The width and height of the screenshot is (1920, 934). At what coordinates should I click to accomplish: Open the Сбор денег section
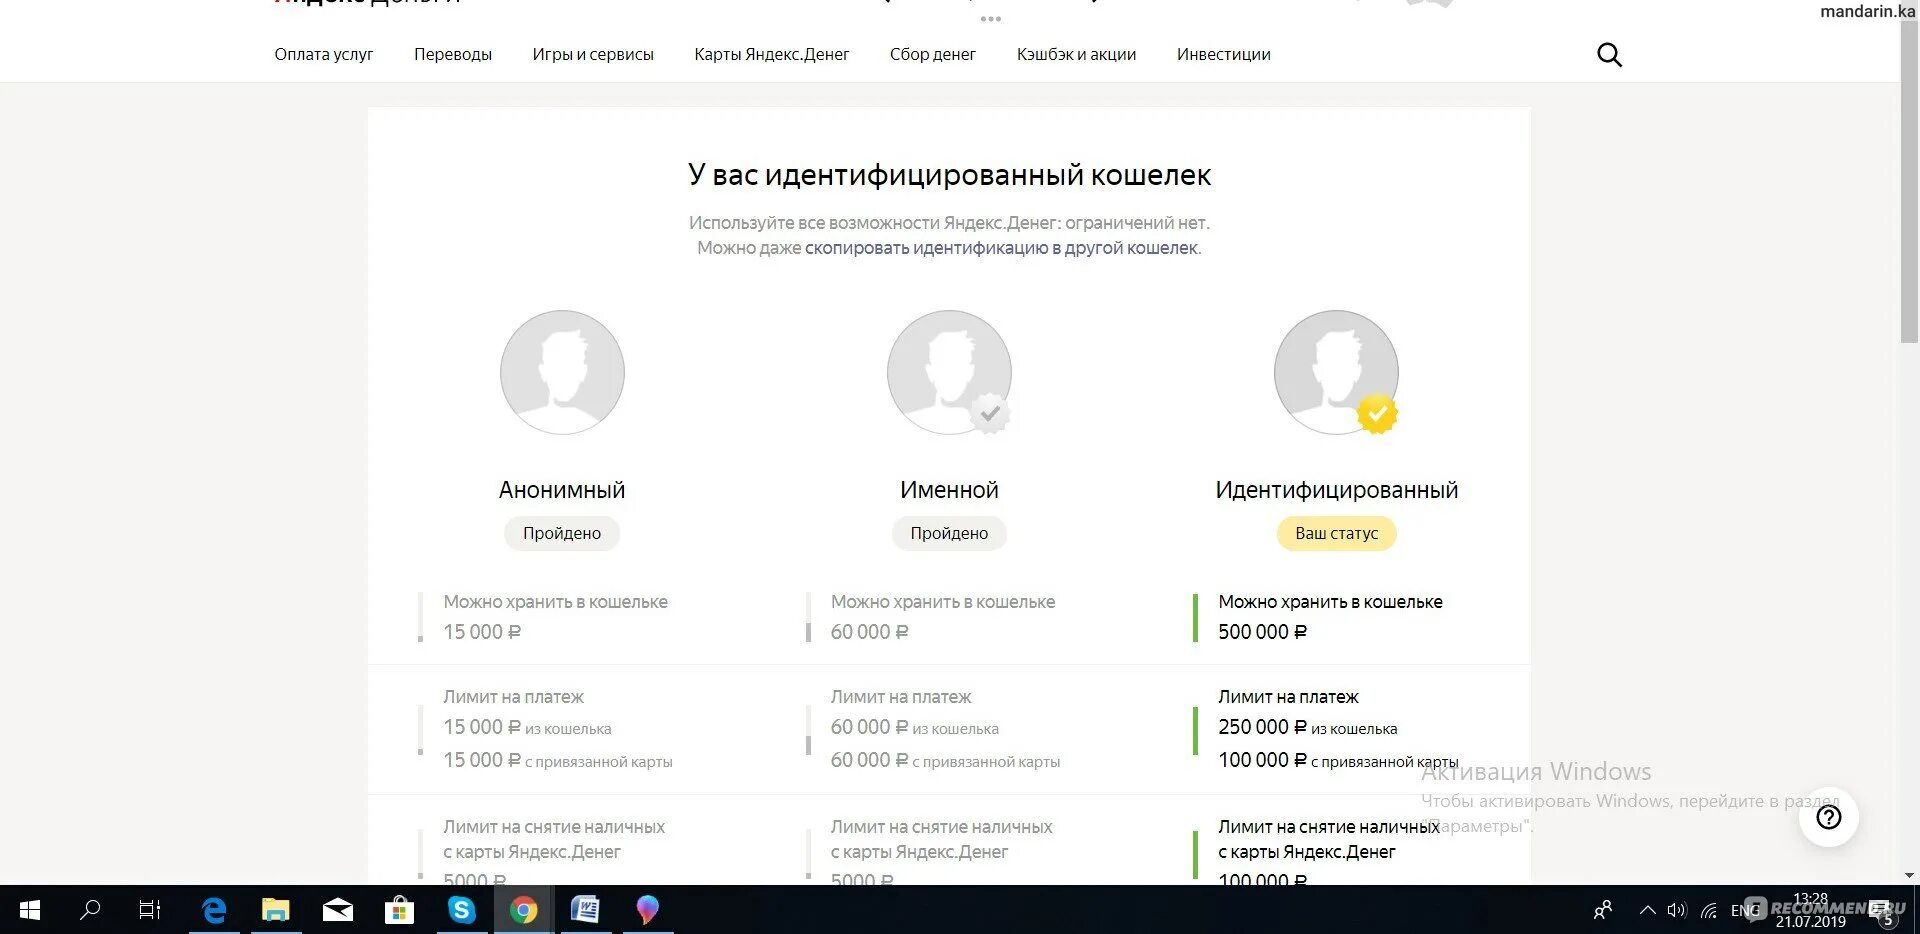(933, 54)
